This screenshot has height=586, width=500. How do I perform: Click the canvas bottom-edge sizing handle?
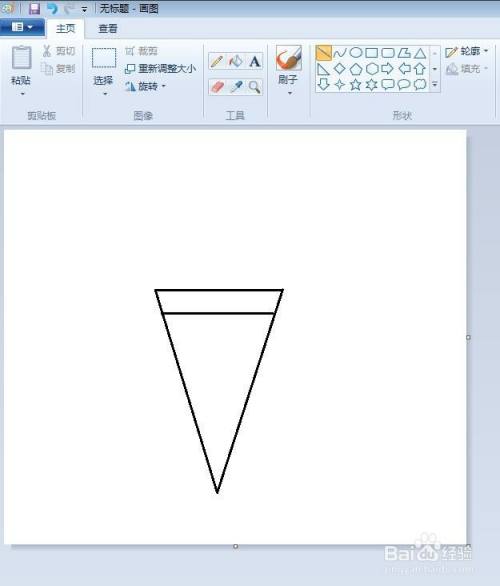235,546
